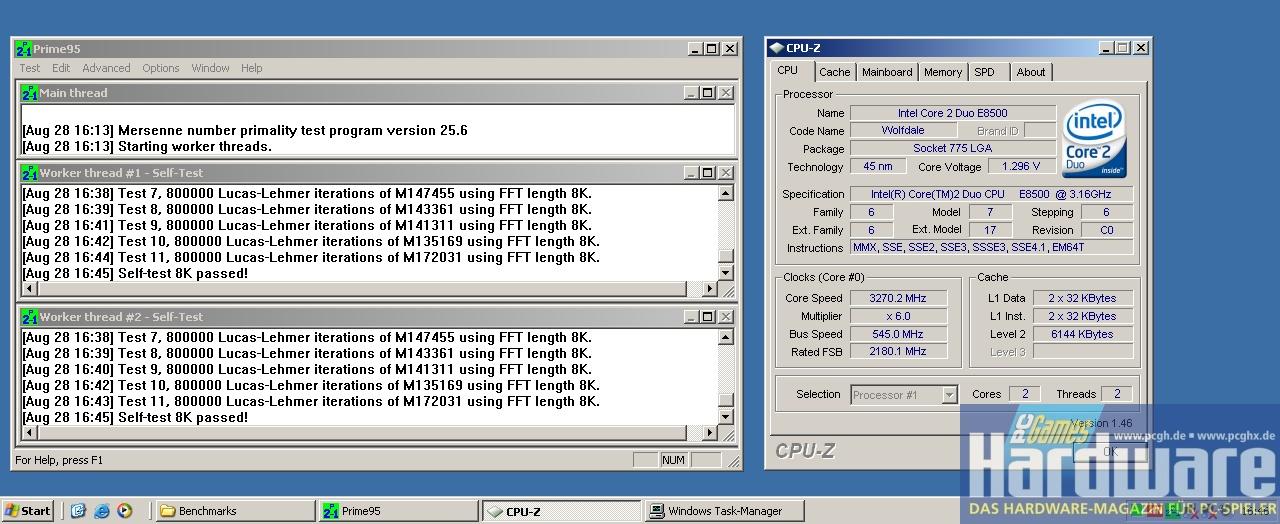Maximize Worker thread #1 window

708,173
